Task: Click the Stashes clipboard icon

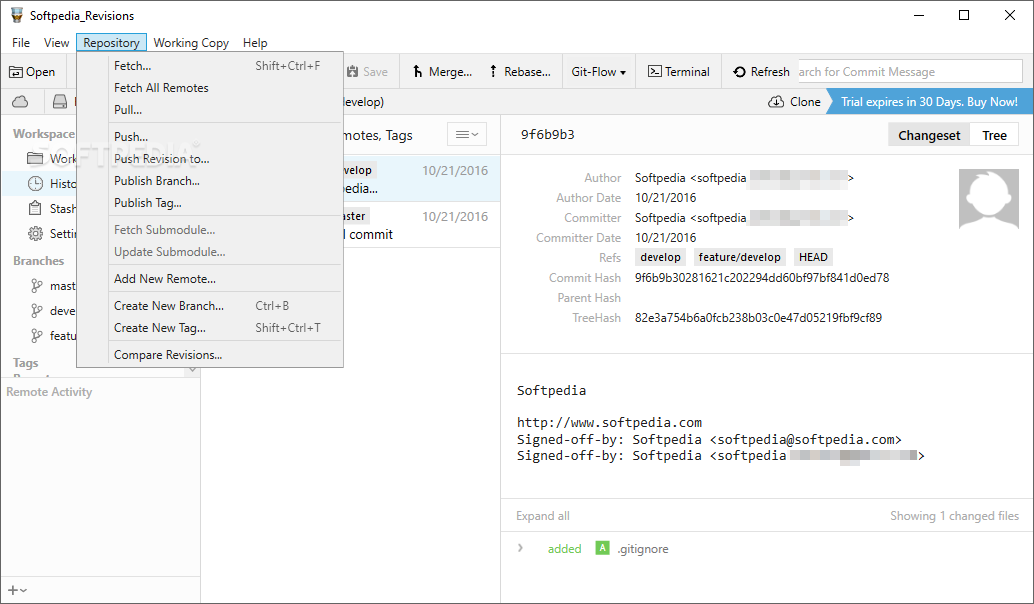Action: click(x=35, y=208)
